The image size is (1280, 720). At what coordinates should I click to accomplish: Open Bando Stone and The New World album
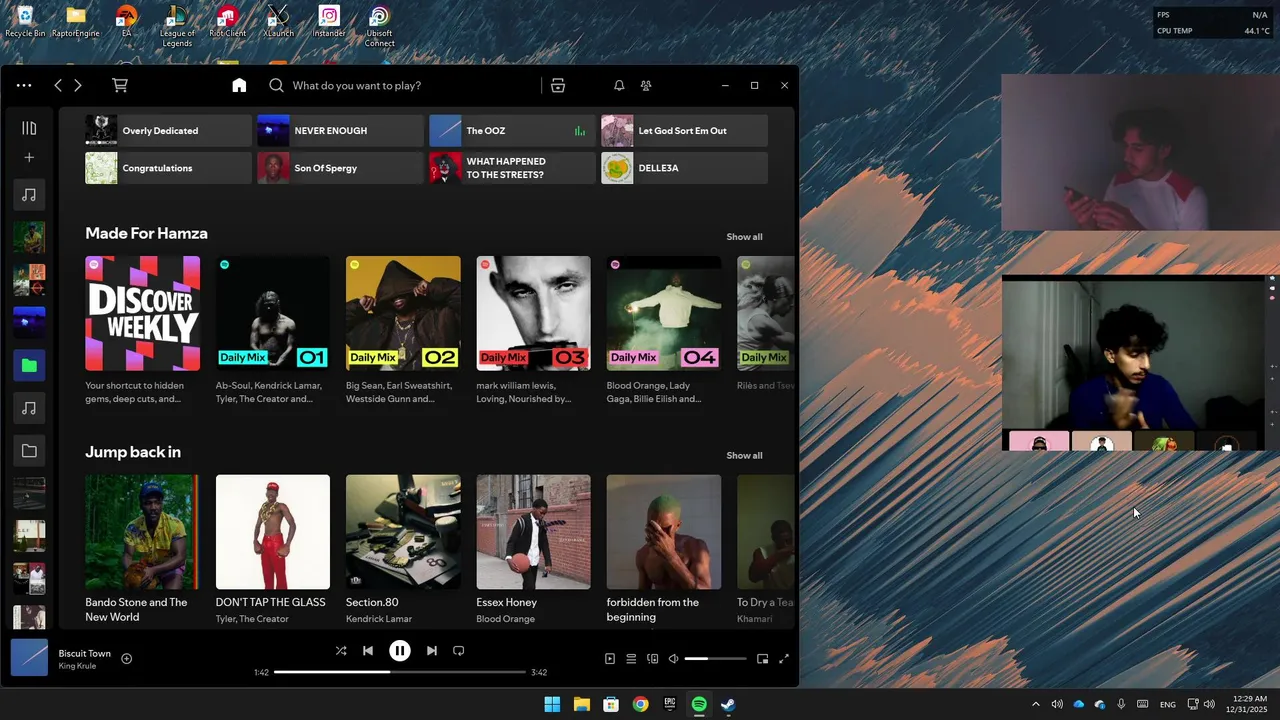pos(142,532)
